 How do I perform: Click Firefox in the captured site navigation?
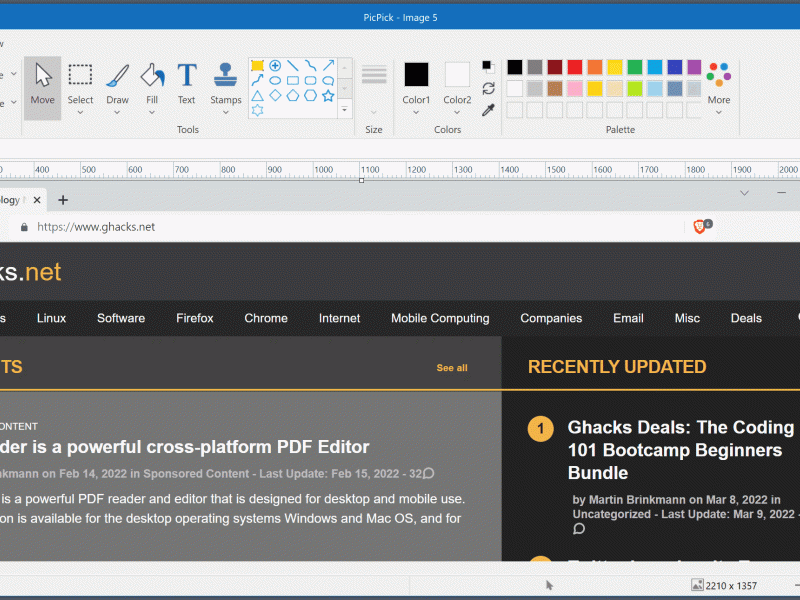point(195,318)
